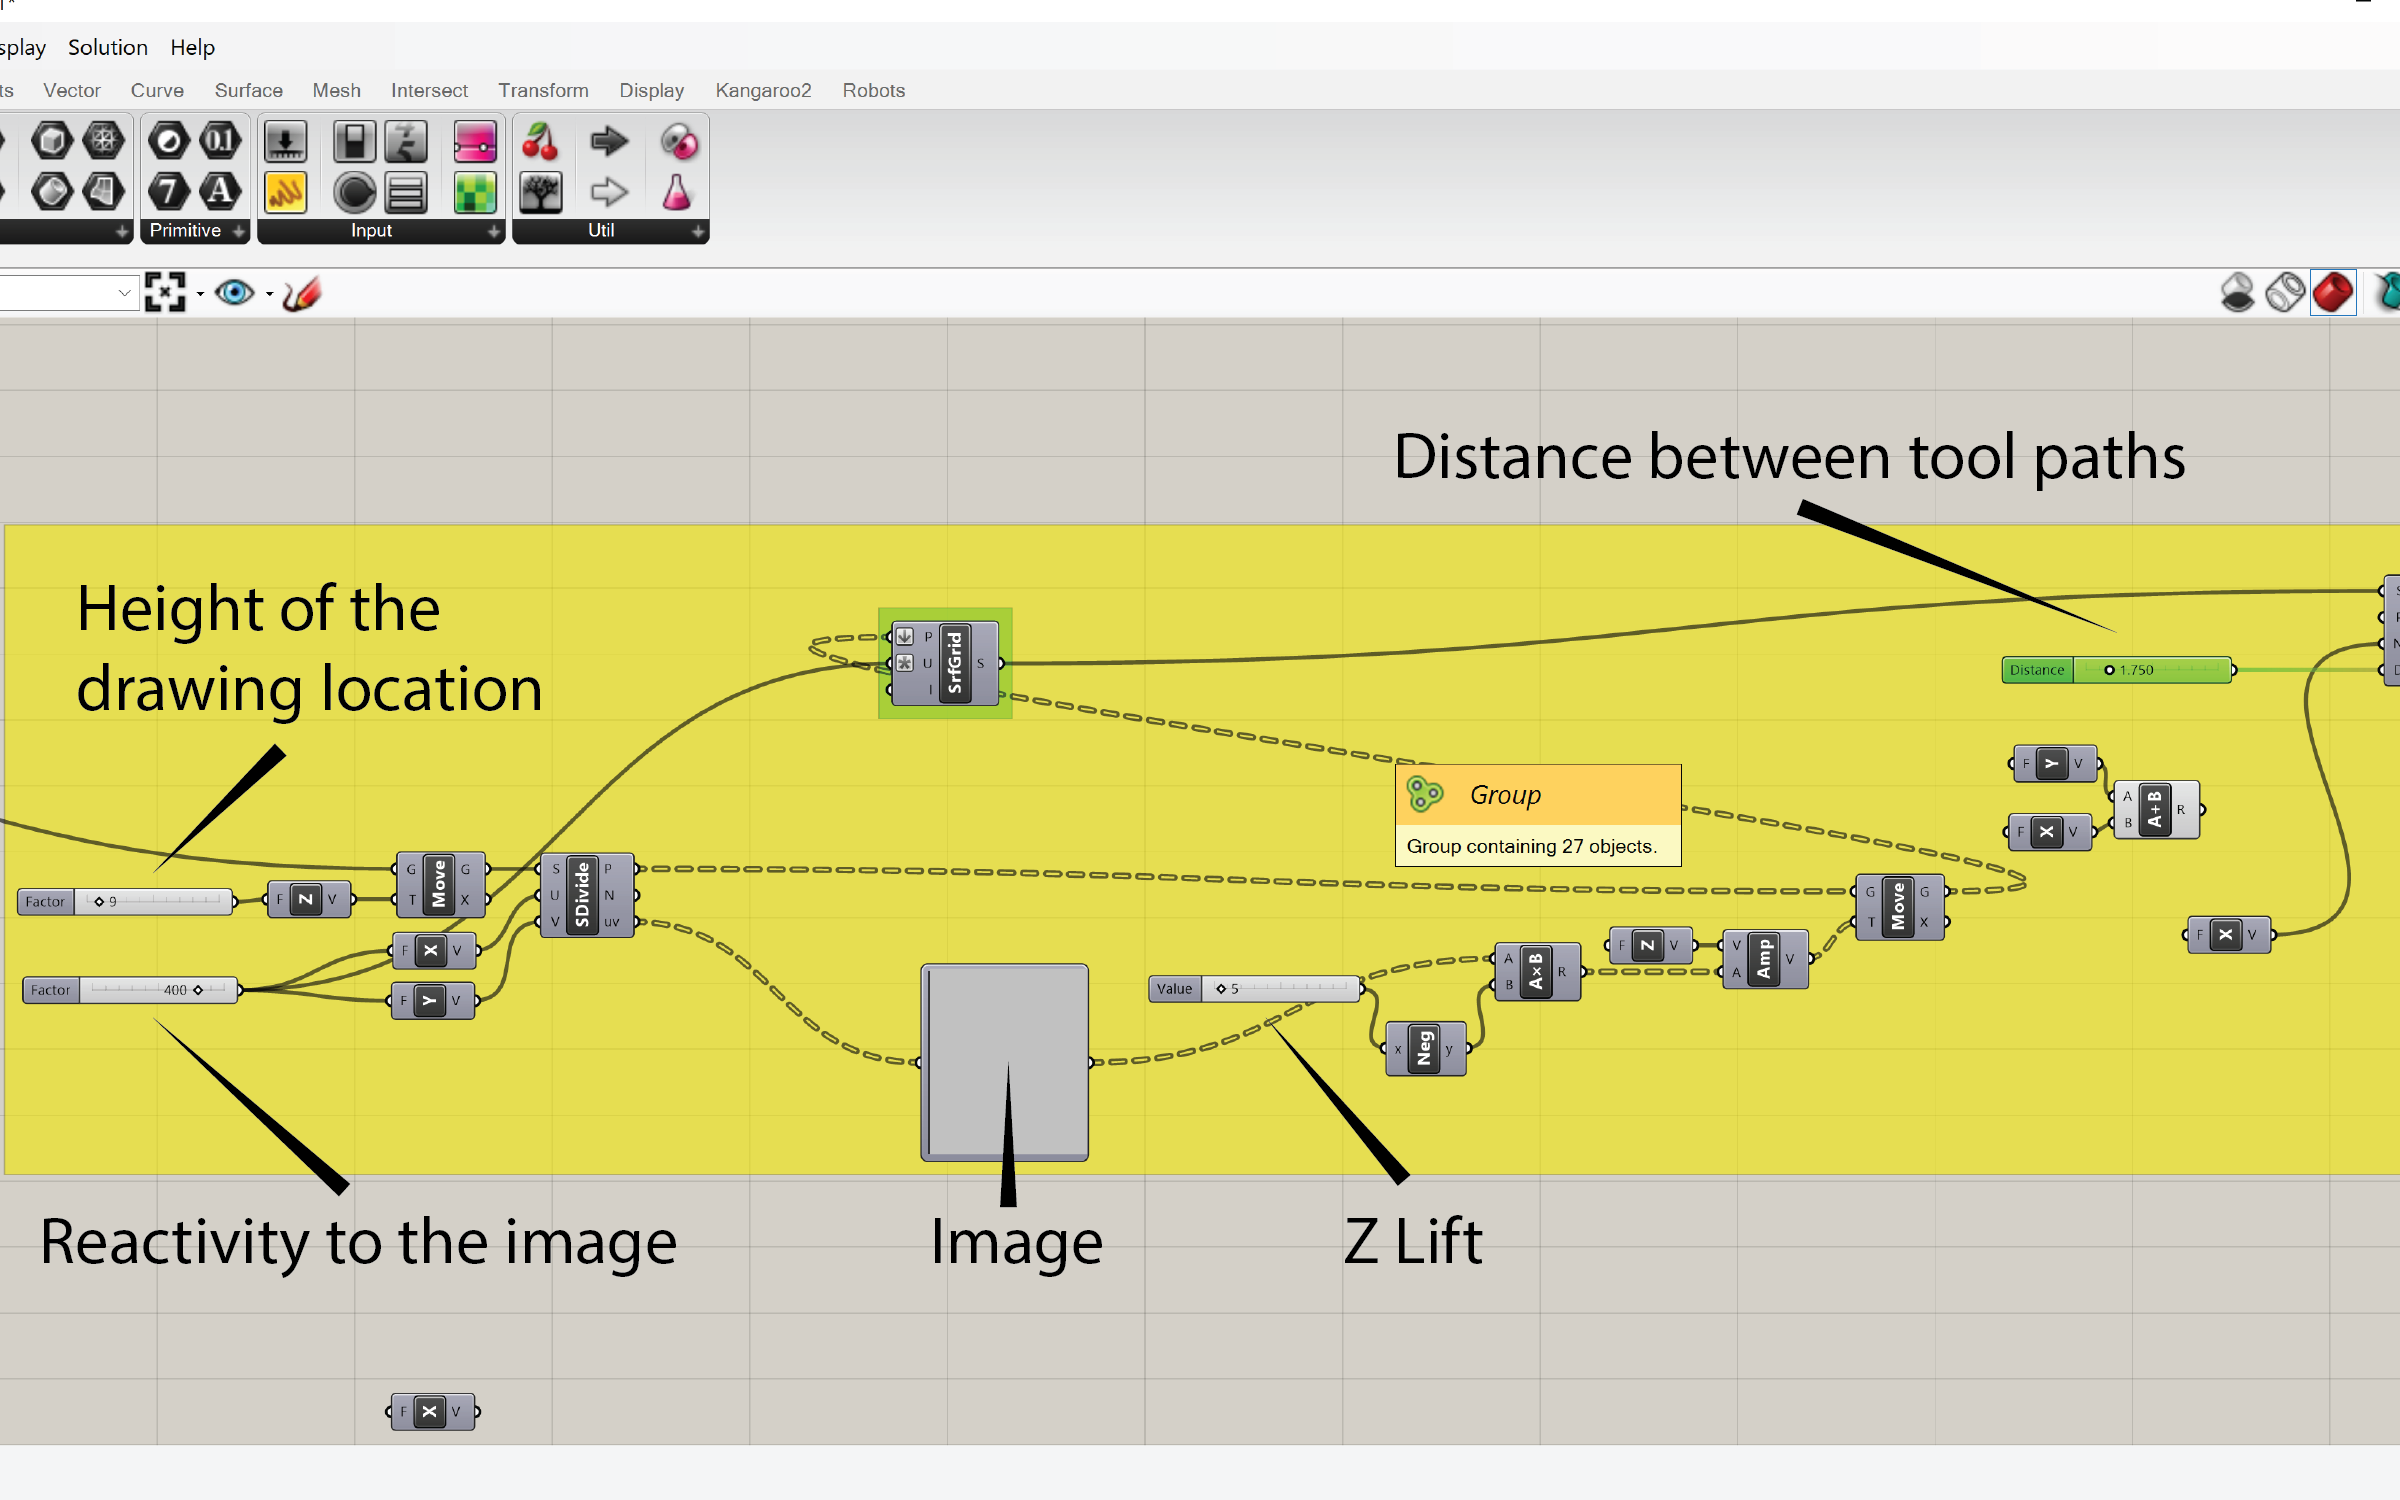Screen dimensions: 2400x1500
Task: Click the Neg component near the Value slider
Action: coord(1424,1046)
